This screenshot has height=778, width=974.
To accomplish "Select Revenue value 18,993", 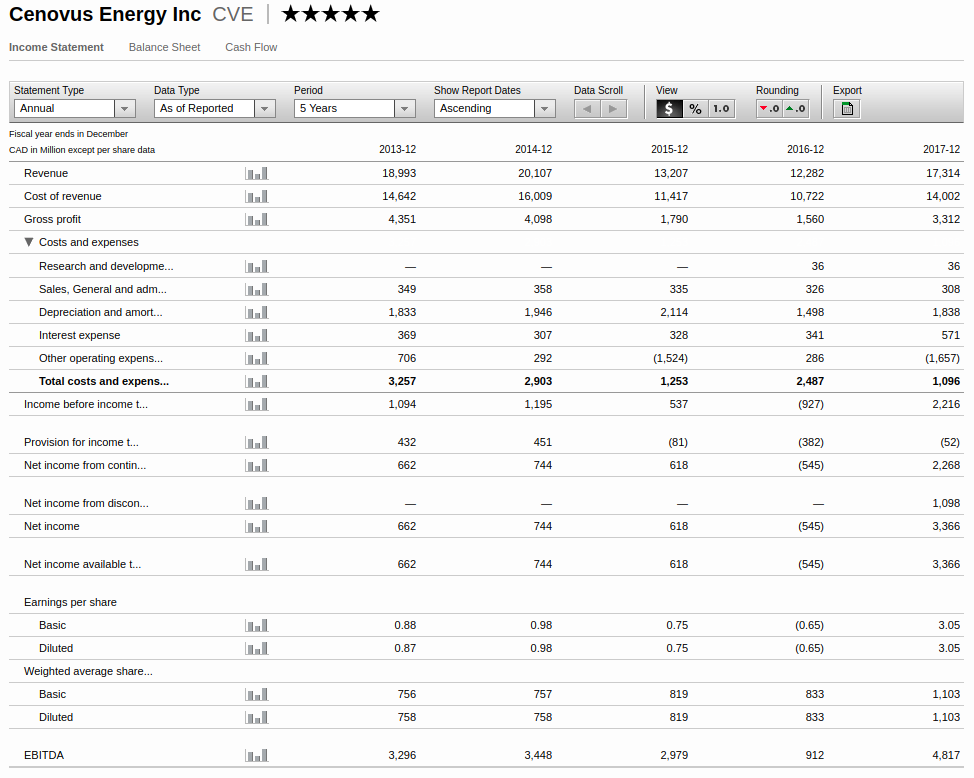I will [399, 173].
